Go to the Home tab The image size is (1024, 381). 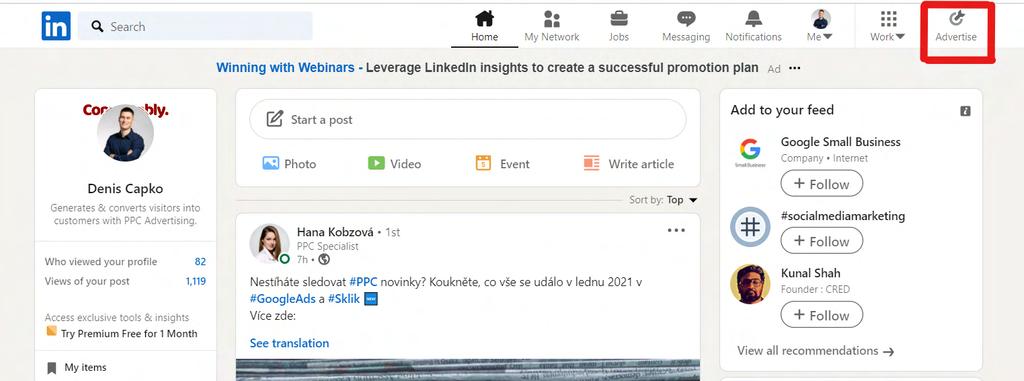pos(485,26)
